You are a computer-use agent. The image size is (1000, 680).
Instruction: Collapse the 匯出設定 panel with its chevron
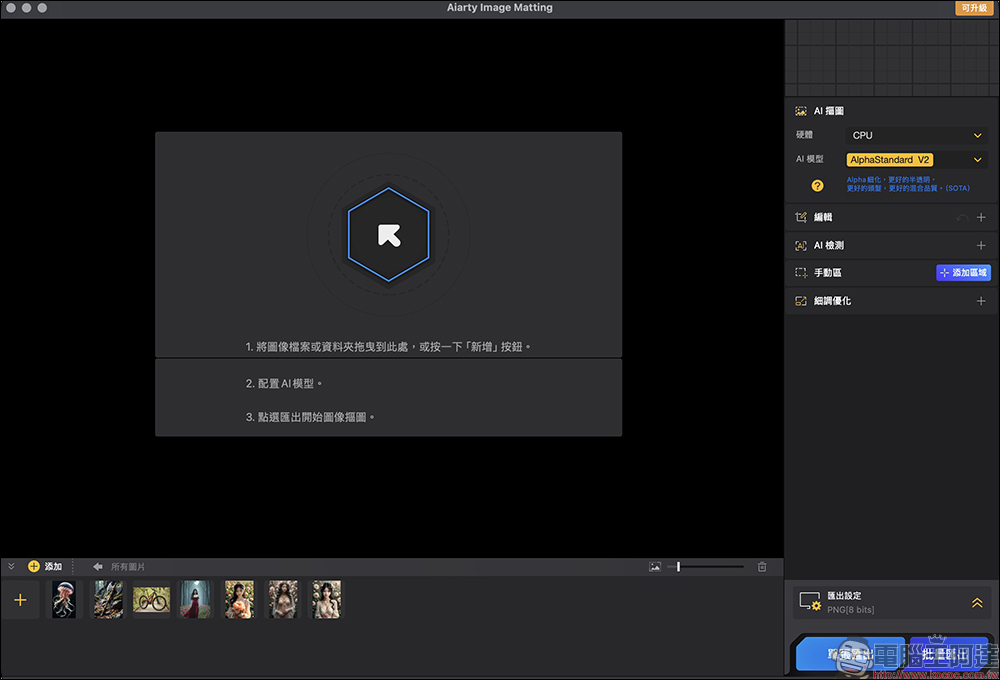[977, 603]
